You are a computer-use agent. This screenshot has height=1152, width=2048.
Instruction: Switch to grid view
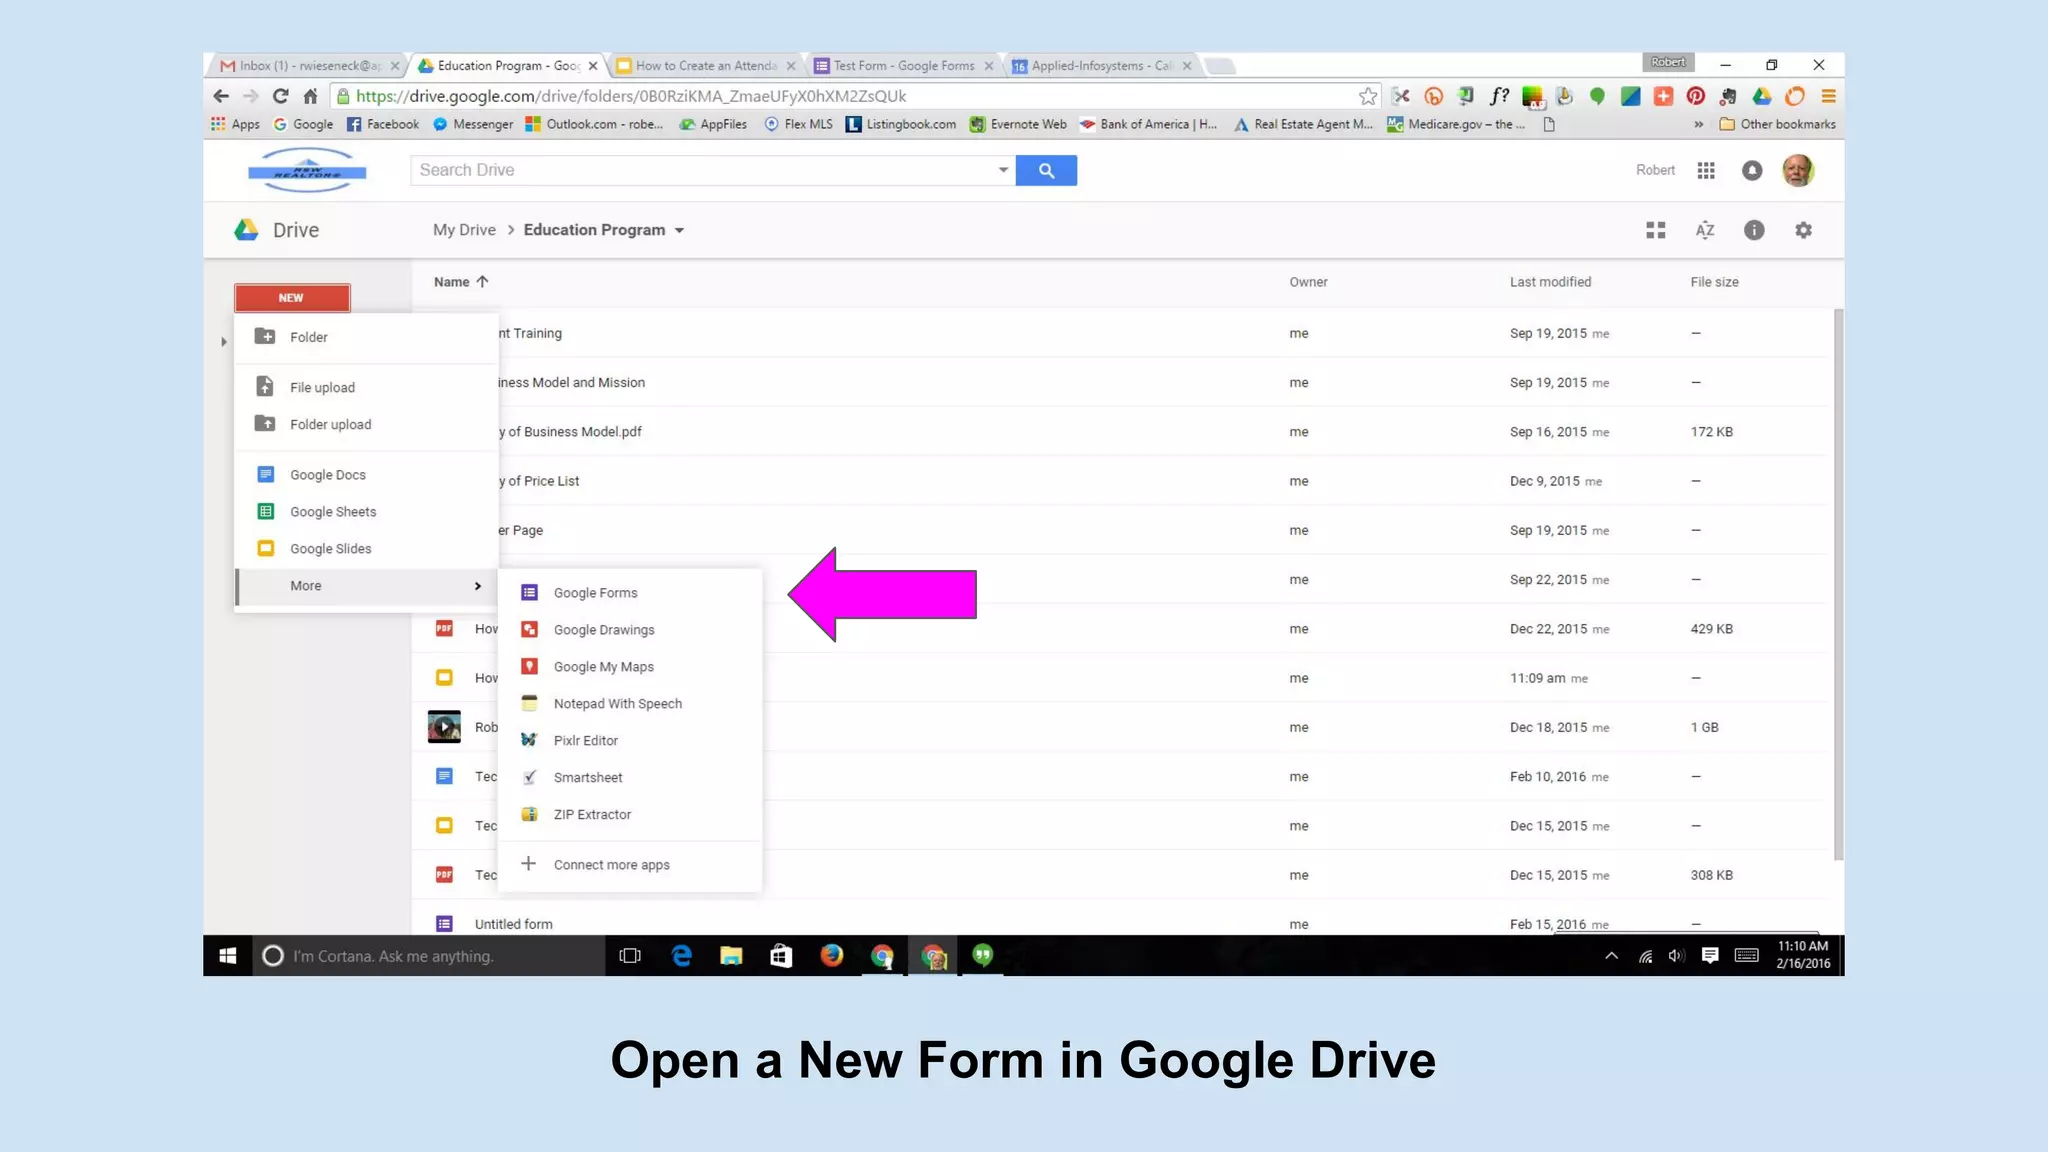pyautogui.click(x=1656, y=230)
